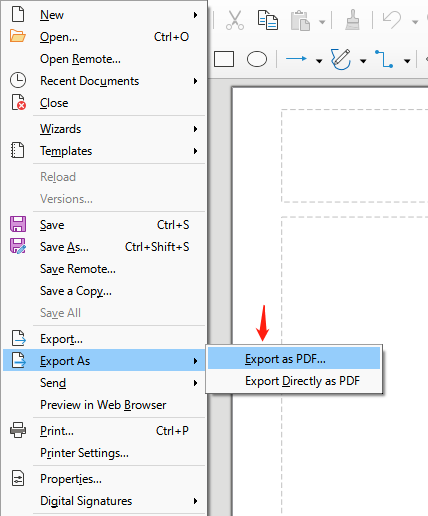Click the Clone Formatting paintbrush icon
This screenshot has height=516, width=428.
pos(352,20)
